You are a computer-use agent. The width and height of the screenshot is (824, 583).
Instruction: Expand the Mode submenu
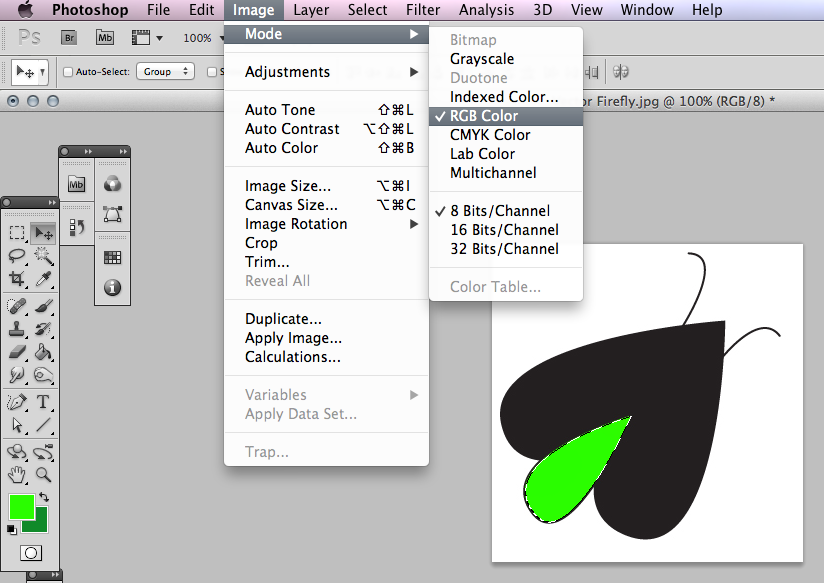[326, 34]
